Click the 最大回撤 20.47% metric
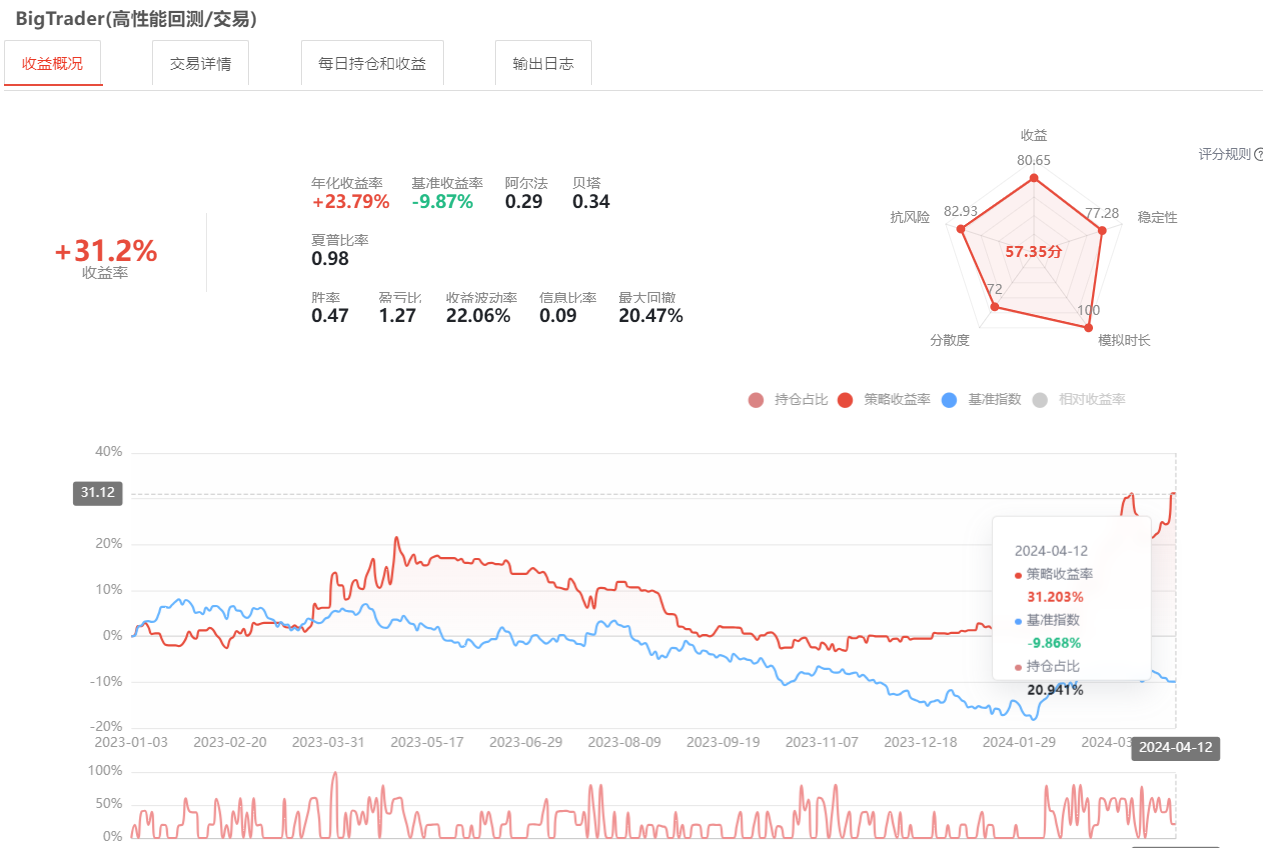 point(650,316)
